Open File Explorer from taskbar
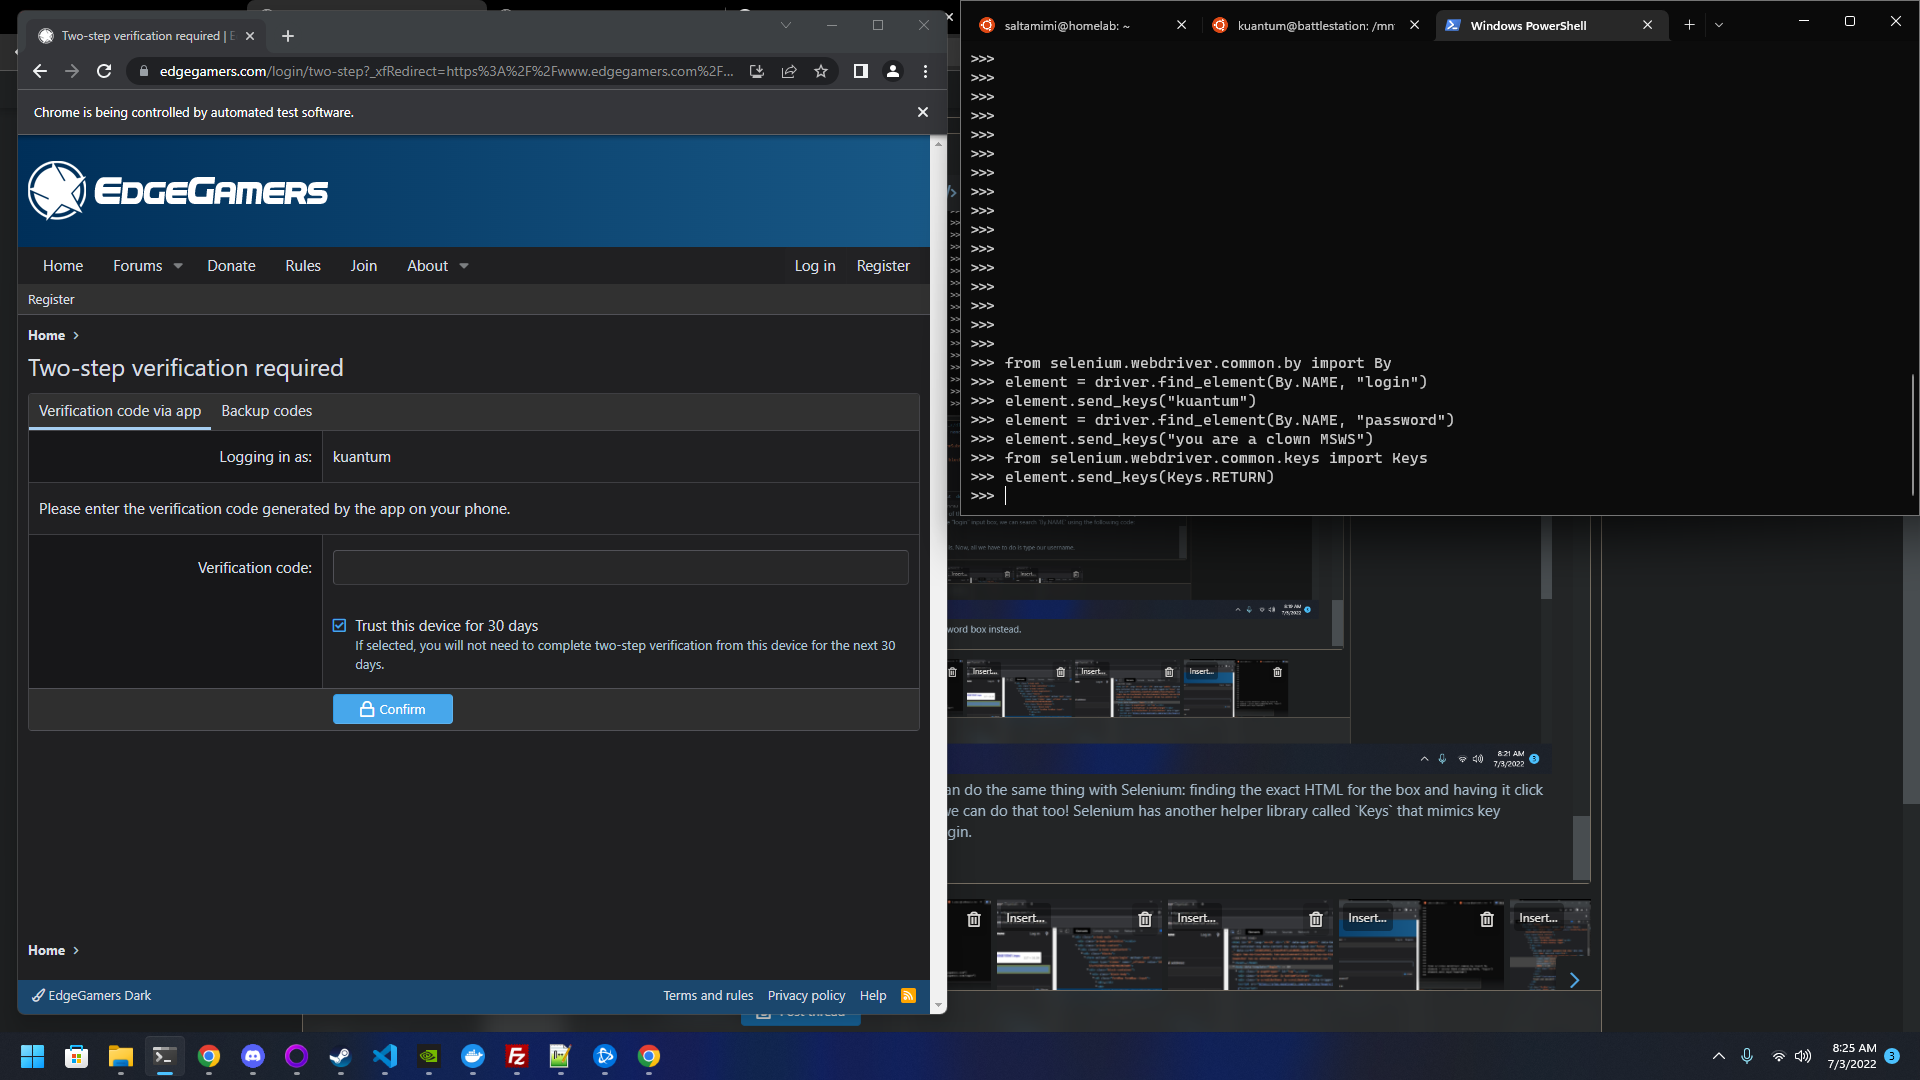 coord(120,1056)
